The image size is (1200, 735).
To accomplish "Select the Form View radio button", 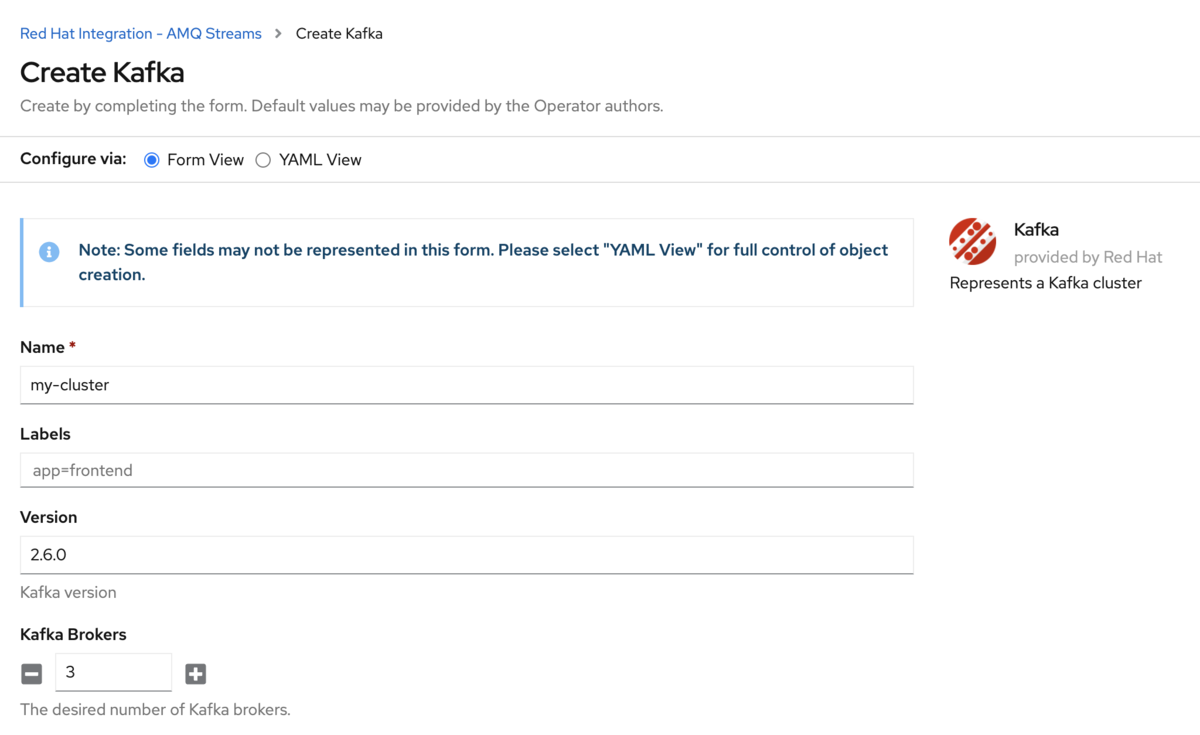I will tap(152, 160).
